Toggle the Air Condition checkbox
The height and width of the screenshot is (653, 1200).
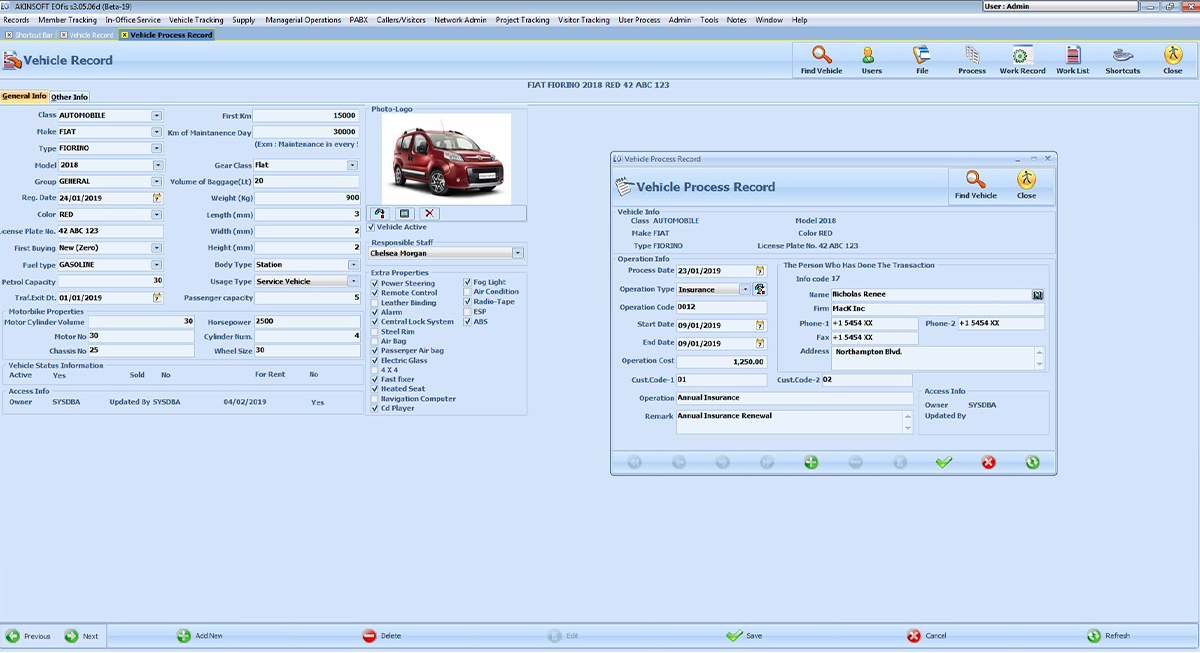pyautogui.click(x=467, y=292)
